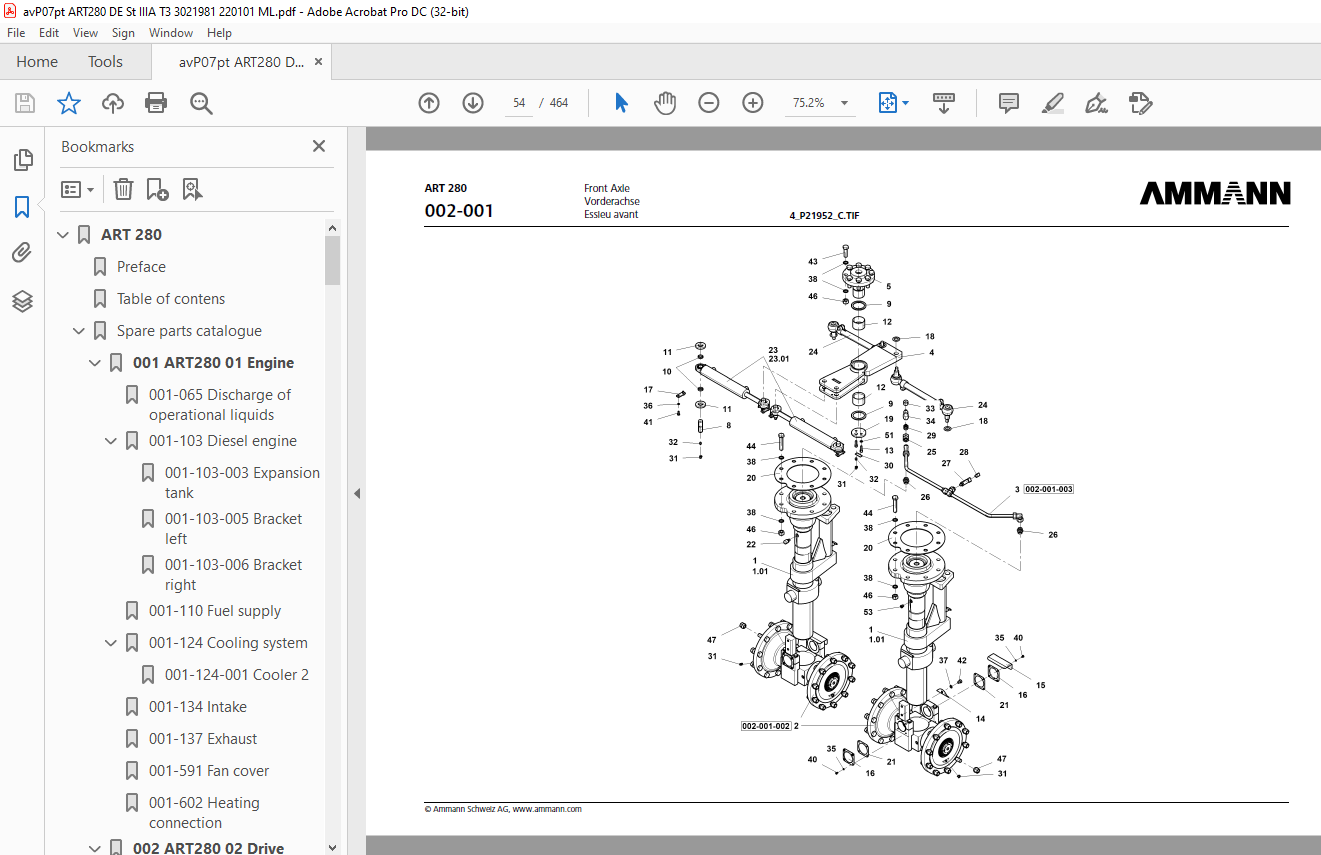Collapse 001-124 Cooling system bookmark
This screenshot has width=1321, height=855.
pos(111,643)
